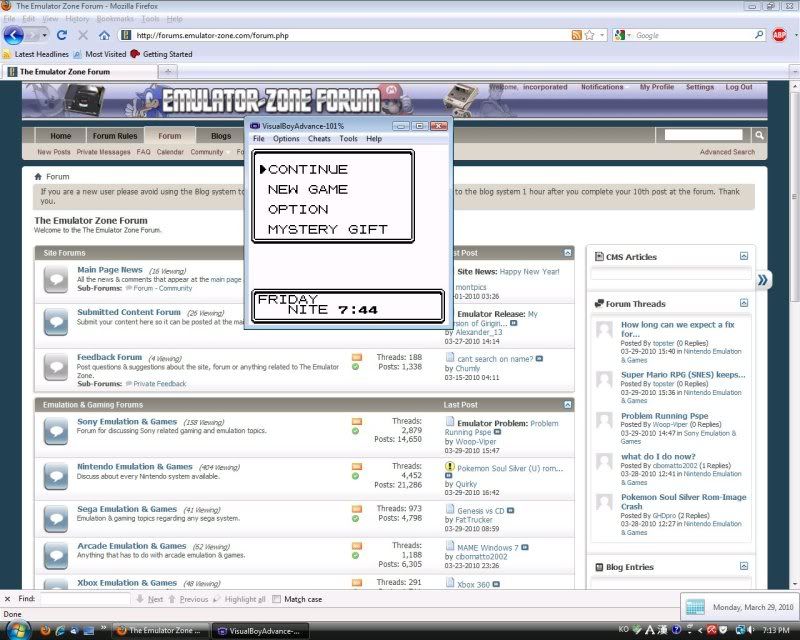Open Most Visited bookmarks toolbar item

pyautogui.click(x=101, y=54)
